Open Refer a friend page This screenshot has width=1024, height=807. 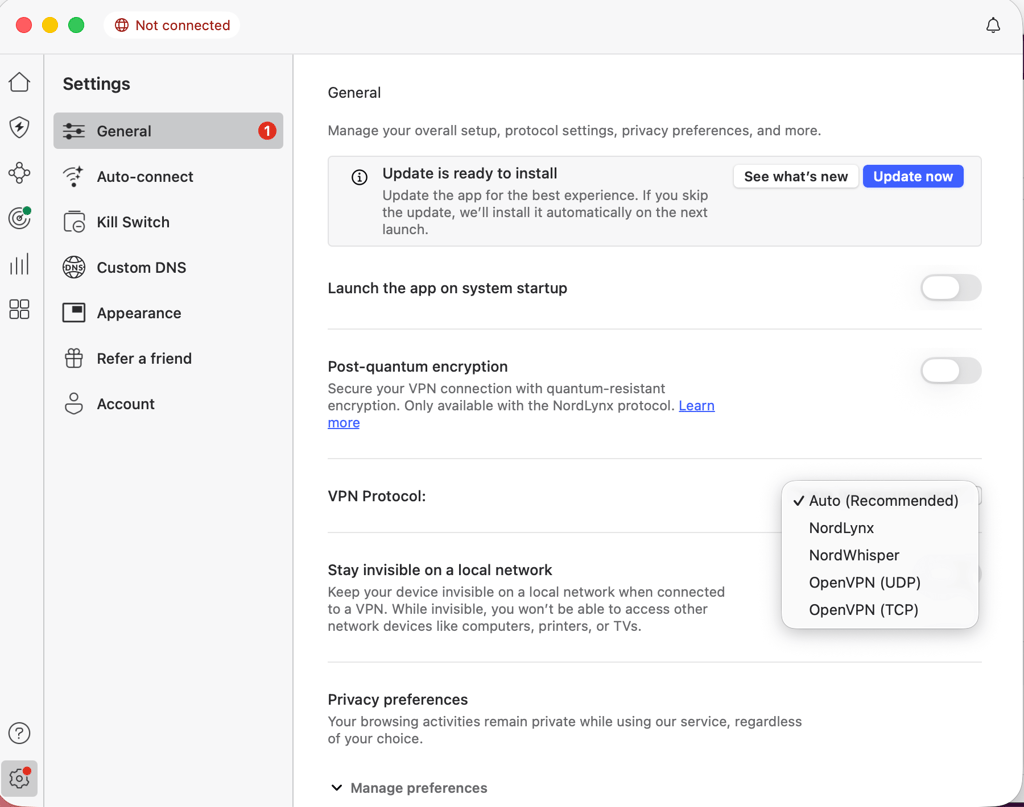[x=168, y=358]
